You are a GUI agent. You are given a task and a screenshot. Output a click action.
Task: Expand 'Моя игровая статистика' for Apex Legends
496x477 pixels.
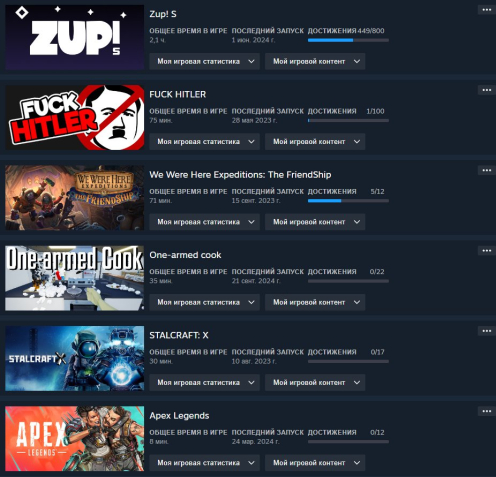tap(204, 463)
